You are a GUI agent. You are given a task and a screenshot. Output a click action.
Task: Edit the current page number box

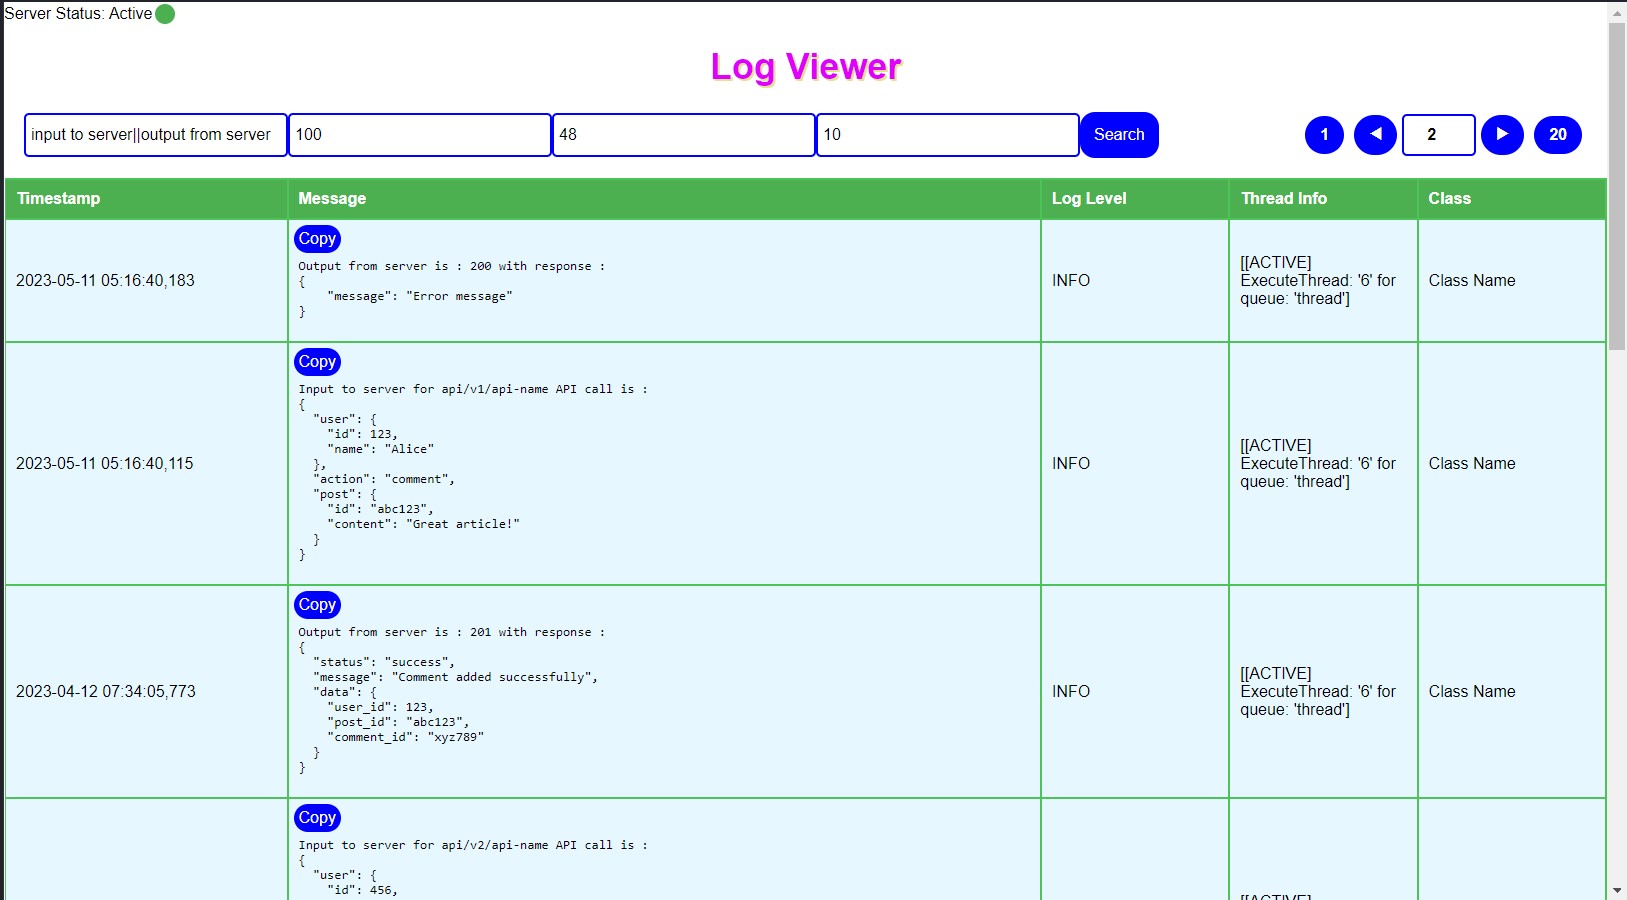(1438, 135)
